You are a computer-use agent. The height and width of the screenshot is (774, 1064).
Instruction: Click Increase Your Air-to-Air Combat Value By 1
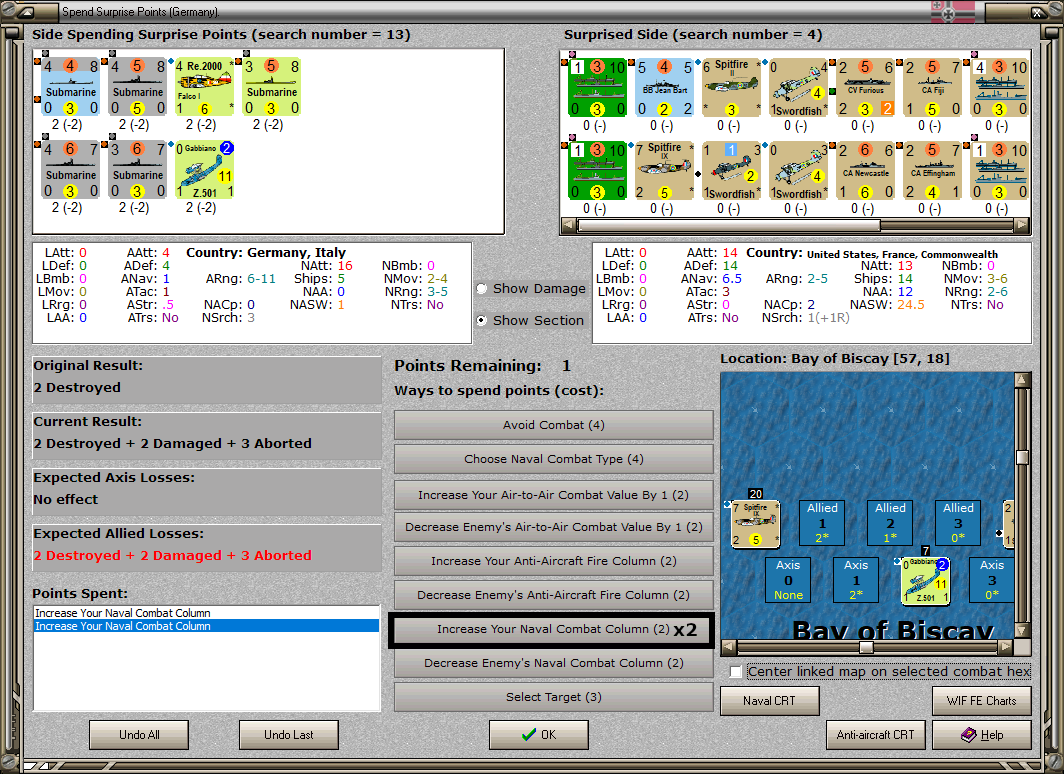[554, 495]
